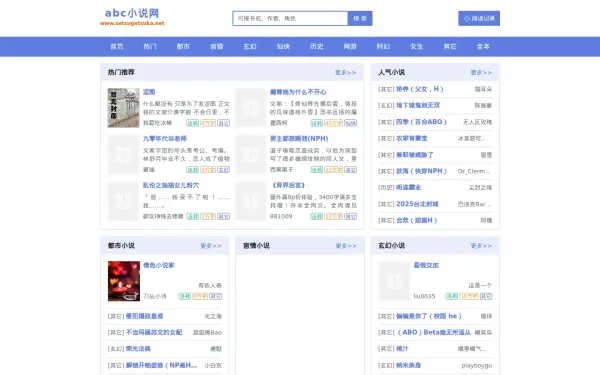
Task: Click [玄幻] tag before 地下城鬼剑无双
Action: coord(386,105)
